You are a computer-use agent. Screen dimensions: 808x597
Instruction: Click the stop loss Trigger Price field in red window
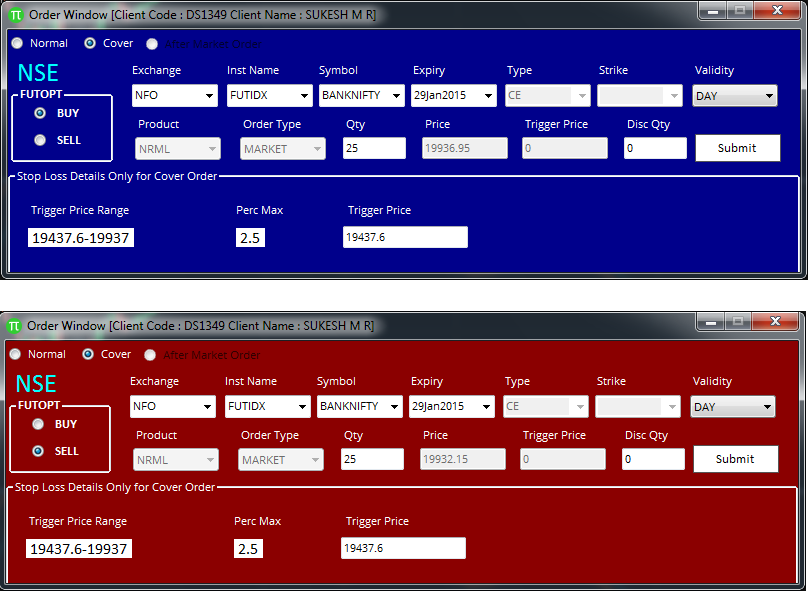pos(403,548)
